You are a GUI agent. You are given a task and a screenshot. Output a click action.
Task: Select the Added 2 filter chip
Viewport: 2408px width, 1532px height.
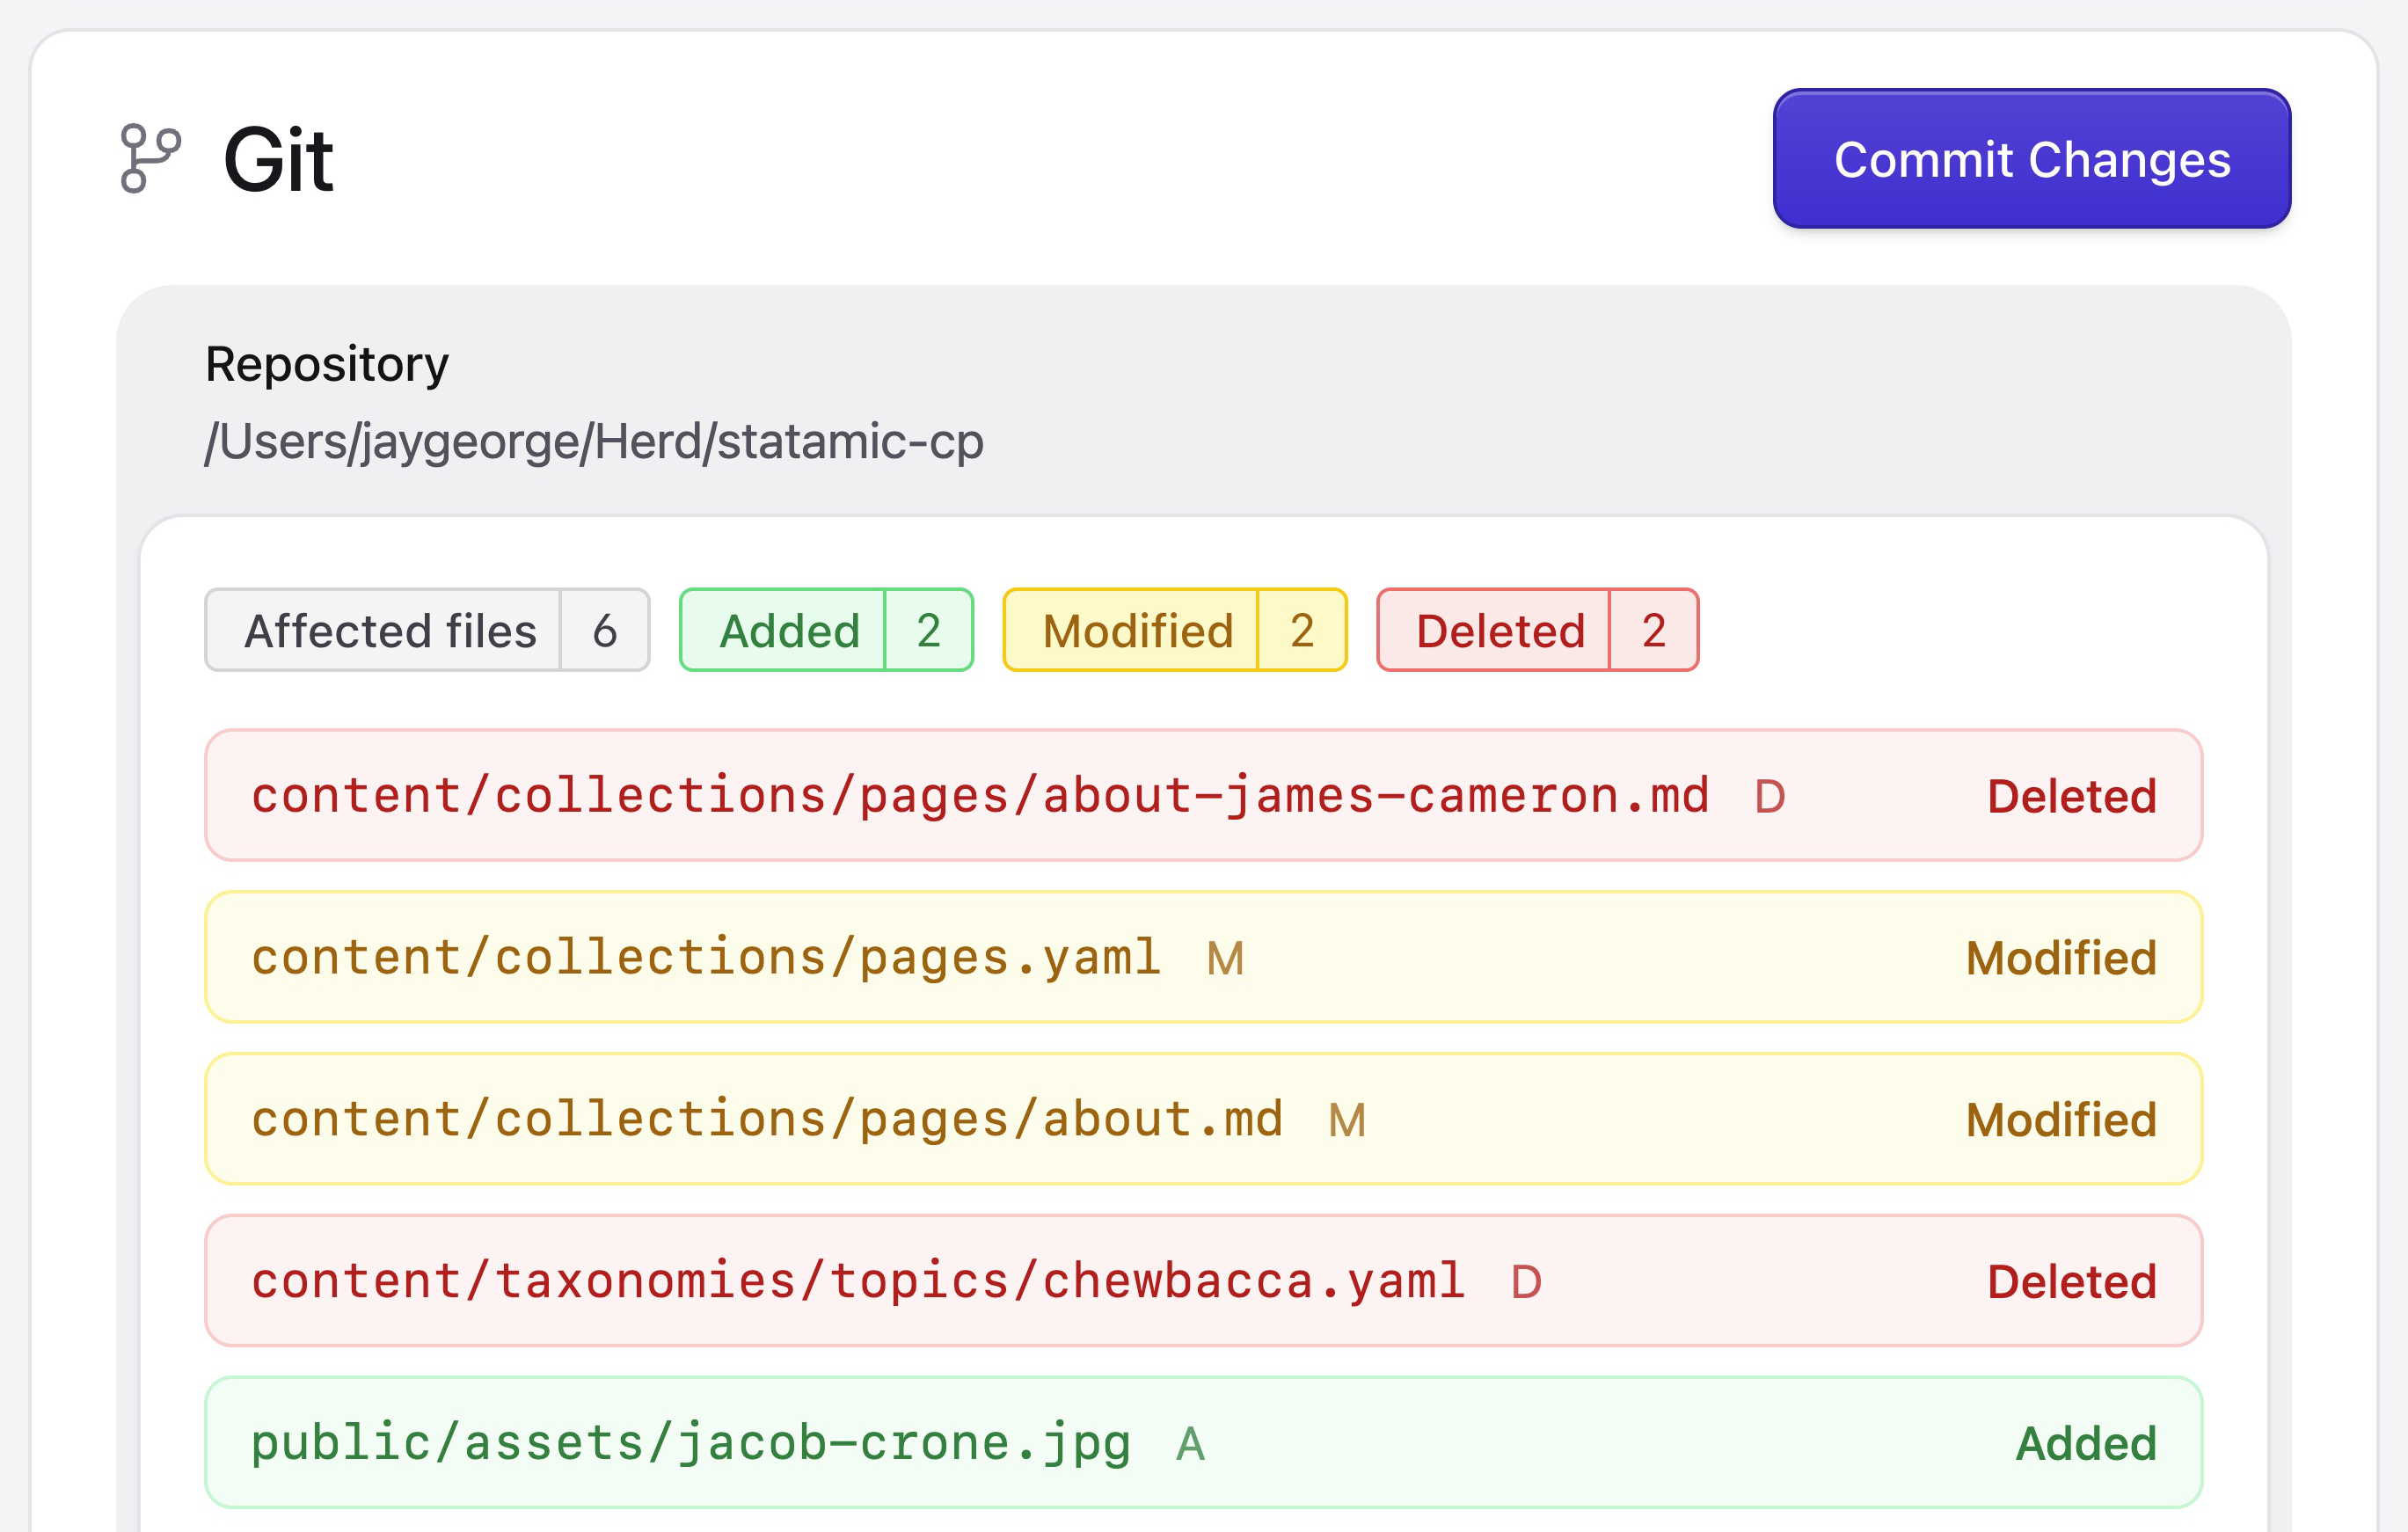(x=826, y=630)
